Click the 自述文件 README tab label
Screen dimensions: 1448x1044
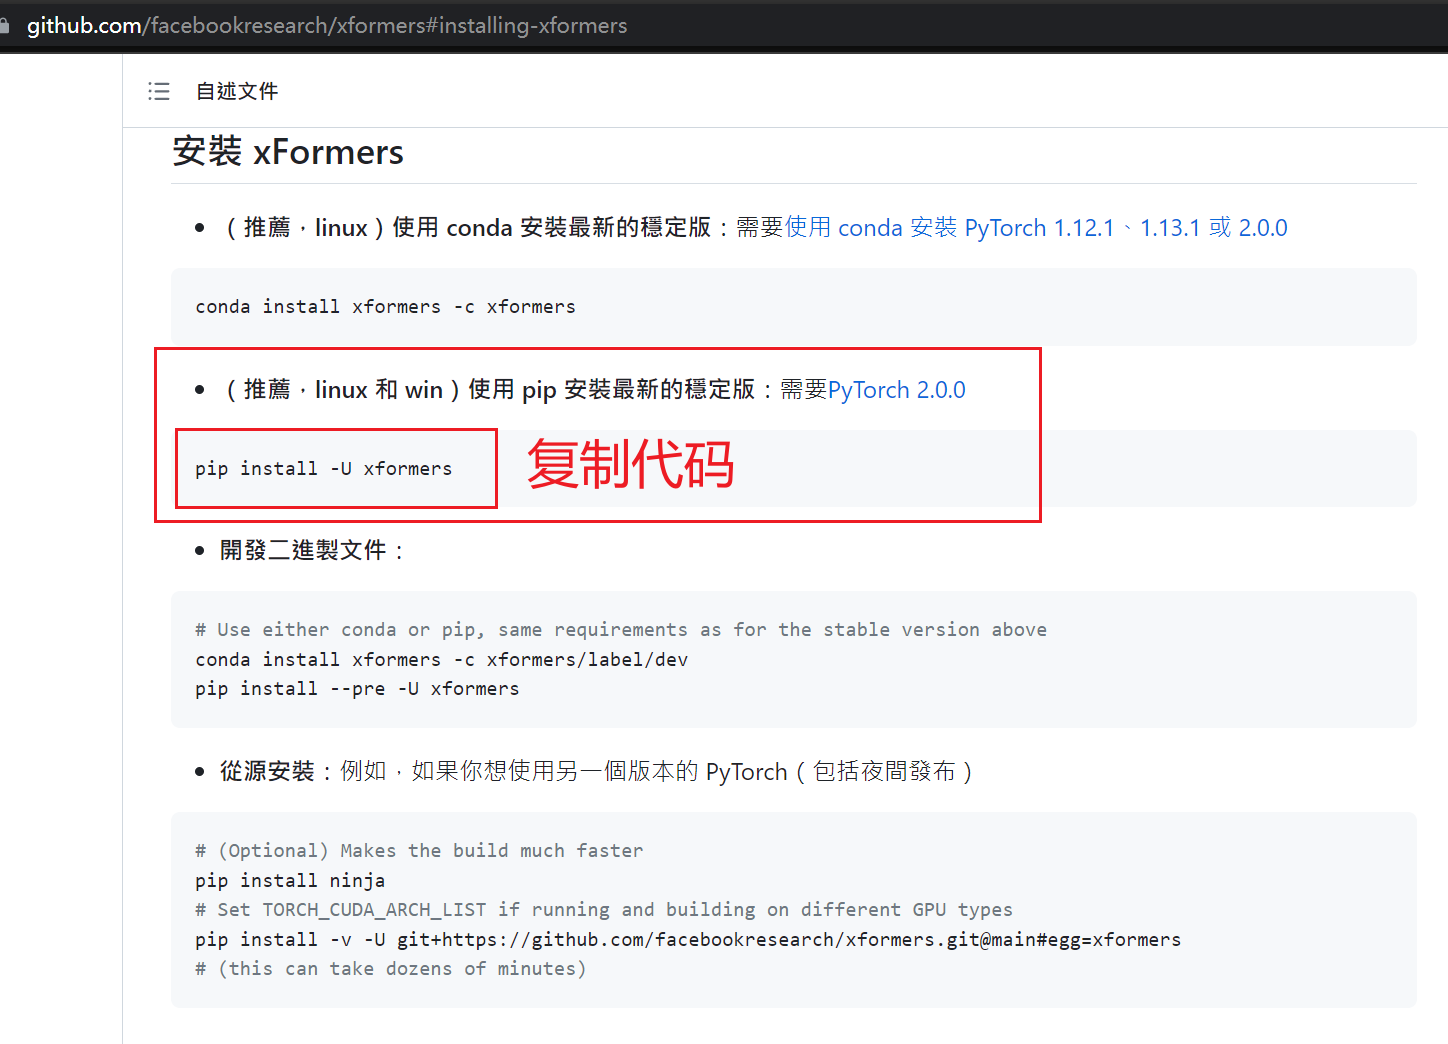[x=237, y=91]
